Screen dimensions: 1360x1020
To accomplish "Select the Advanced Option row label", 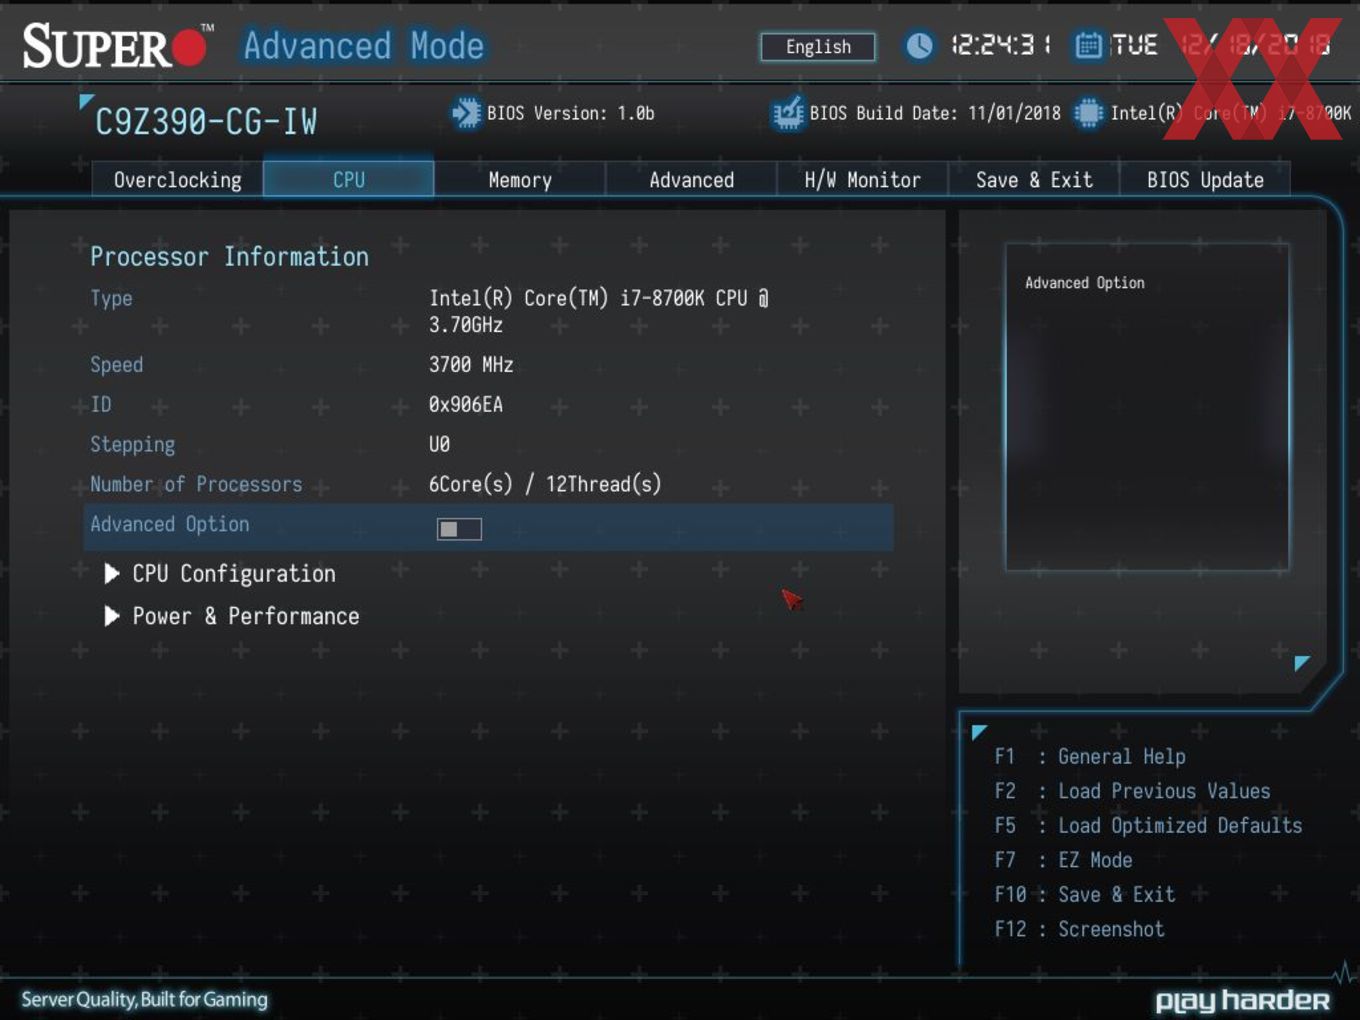I will click(x=170, y=524).
